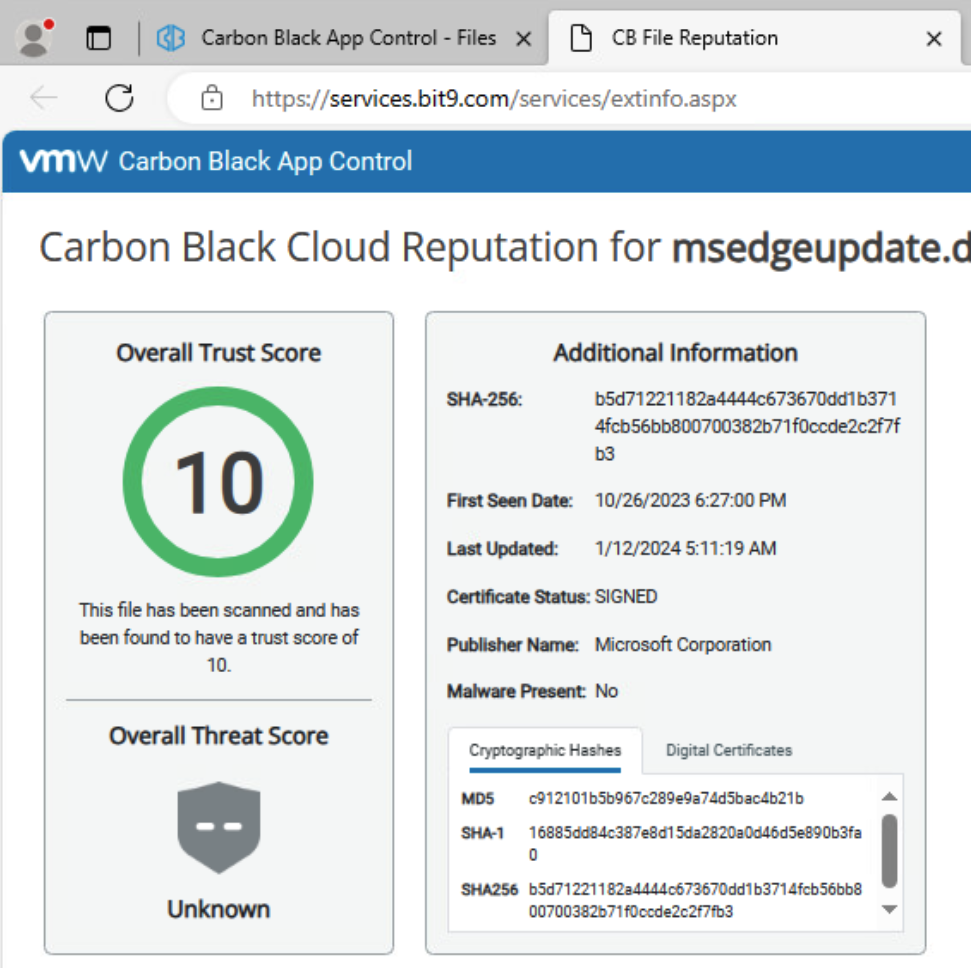Click the Overall Trust Score heading
The image size is (971, 968).
[x=219, y=353]
